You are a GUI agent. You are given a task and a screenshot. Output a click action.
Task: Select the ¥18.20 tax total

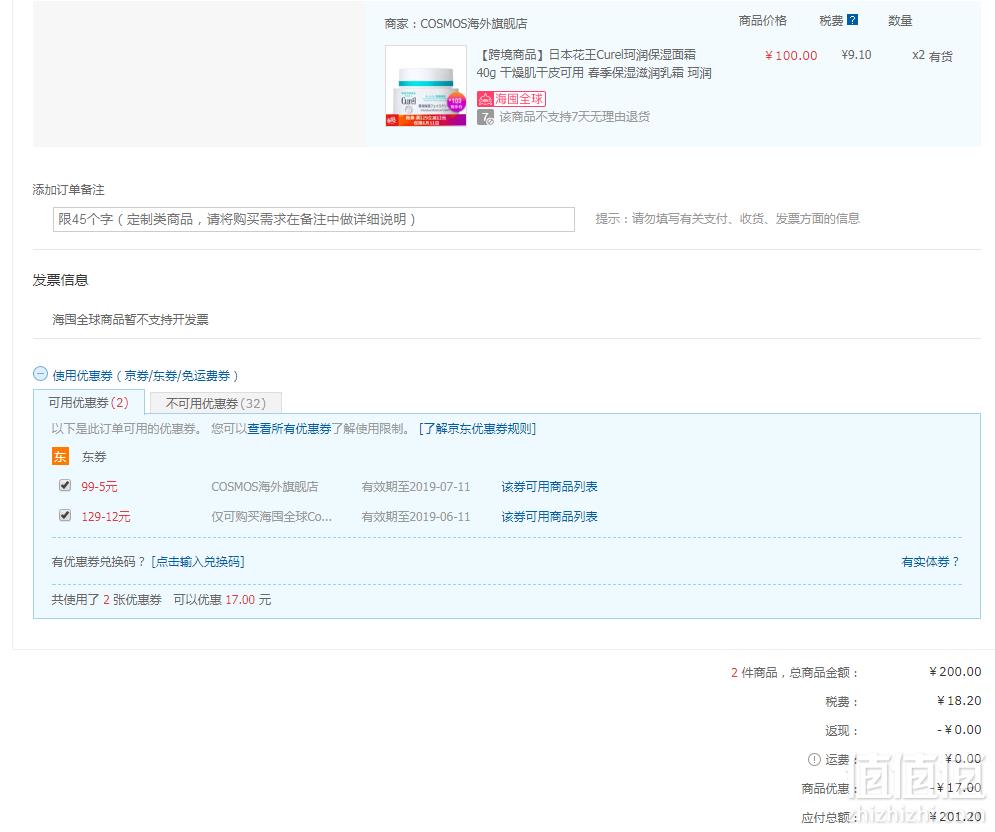click(x=959, y=701)
